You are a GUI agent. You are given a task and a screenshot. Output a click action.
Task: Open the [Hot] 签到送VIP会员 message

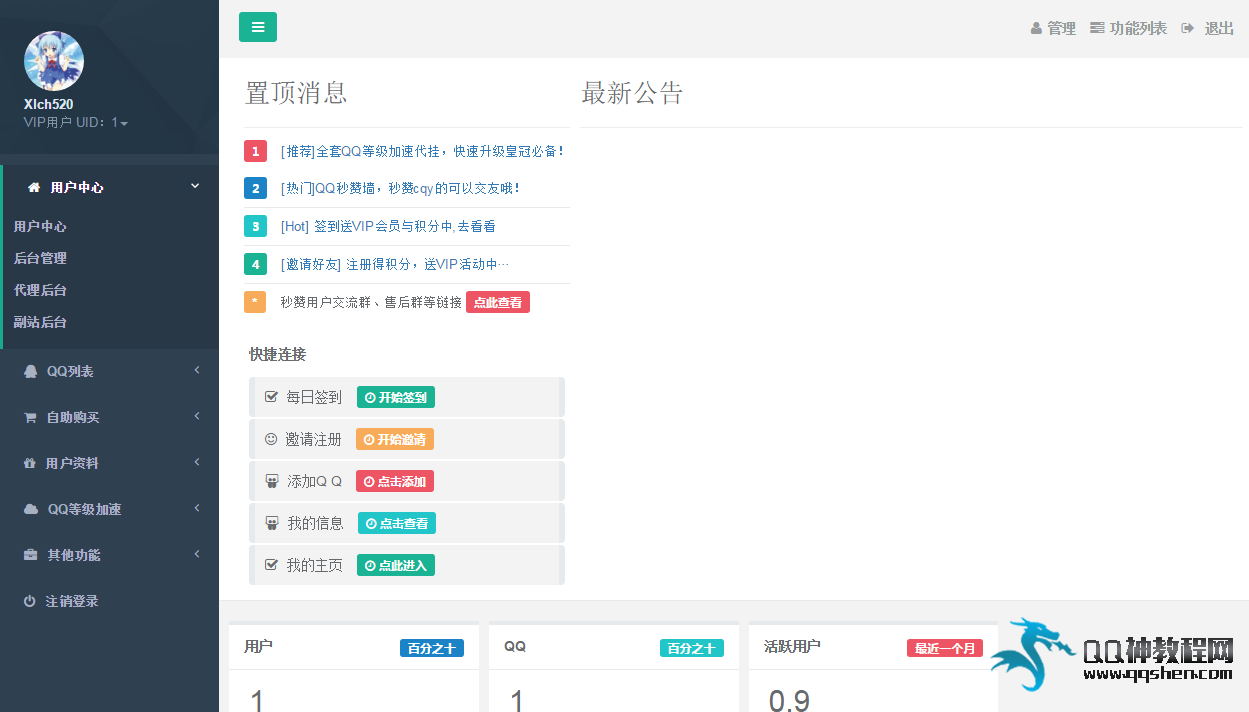click(388, 226)
